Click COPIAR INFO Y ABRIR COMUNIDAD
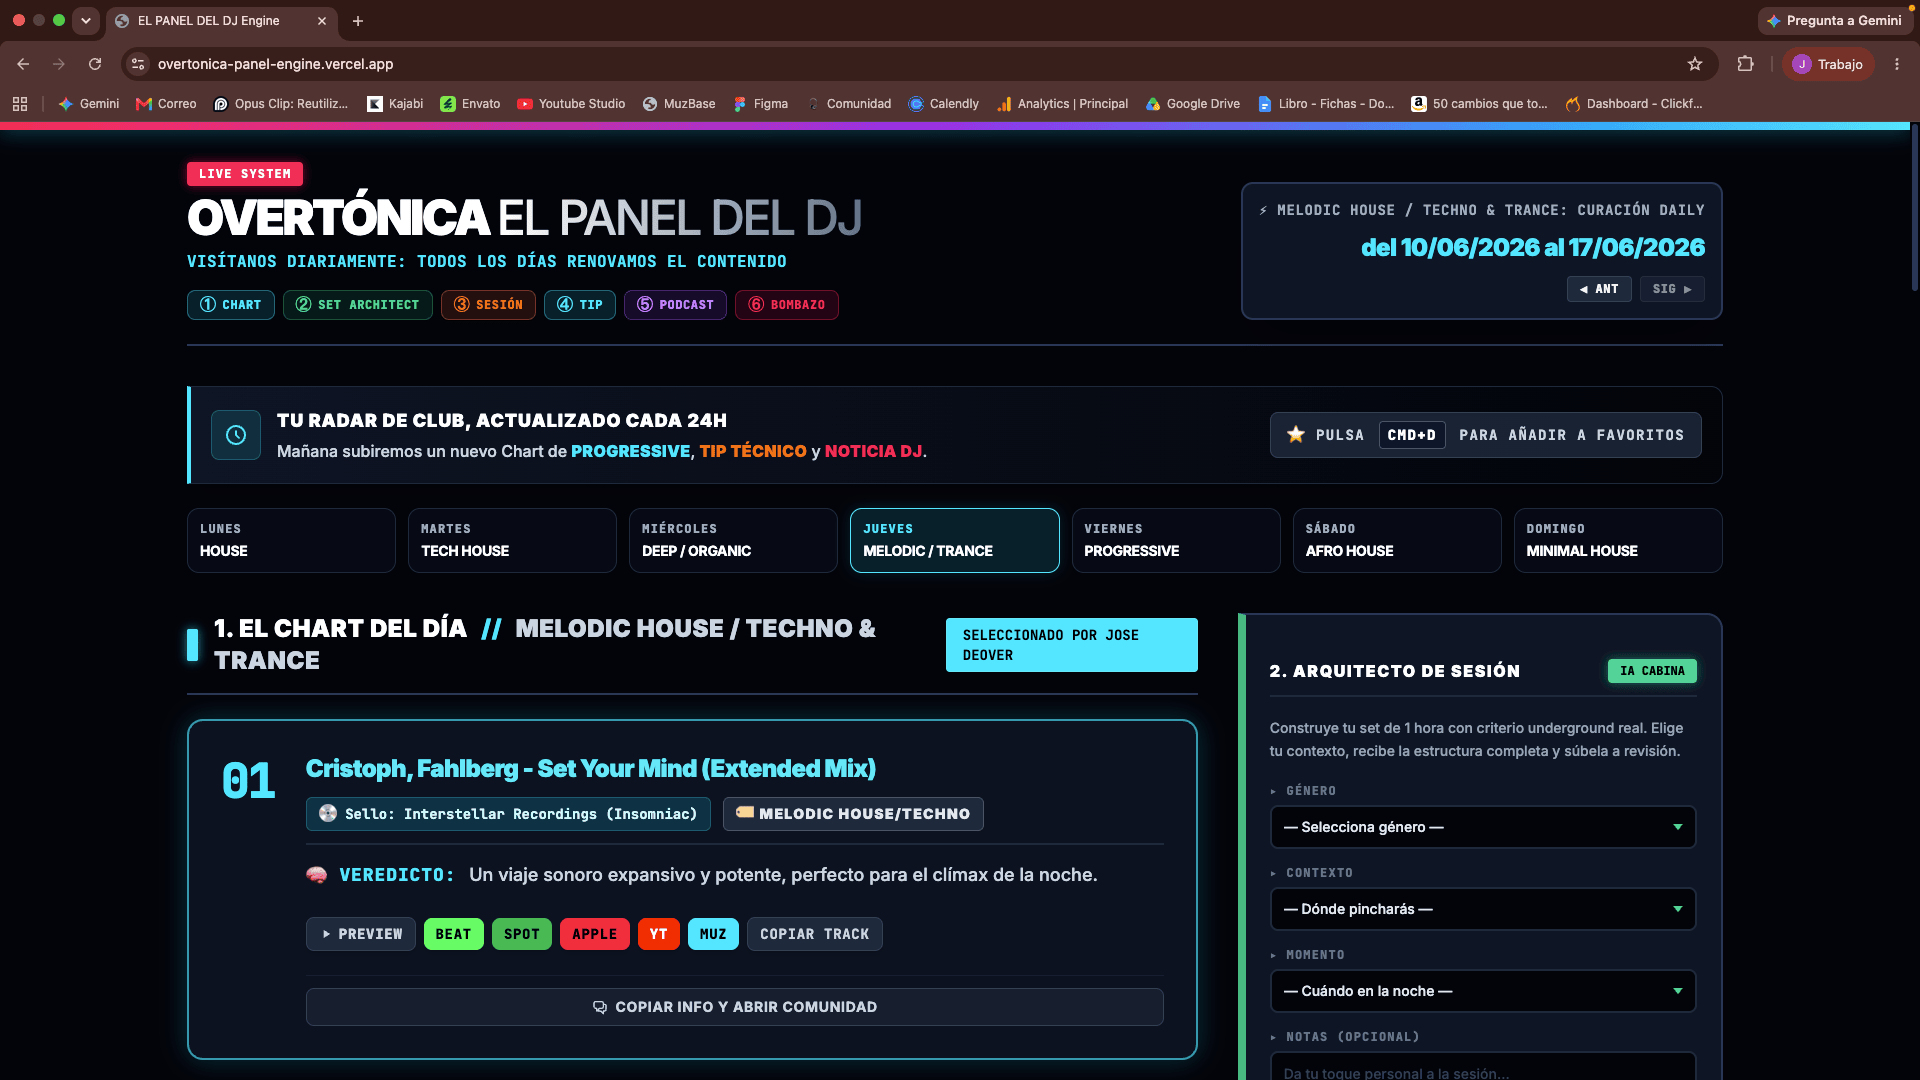The image size is (1920, 1080). (735, 1007)
